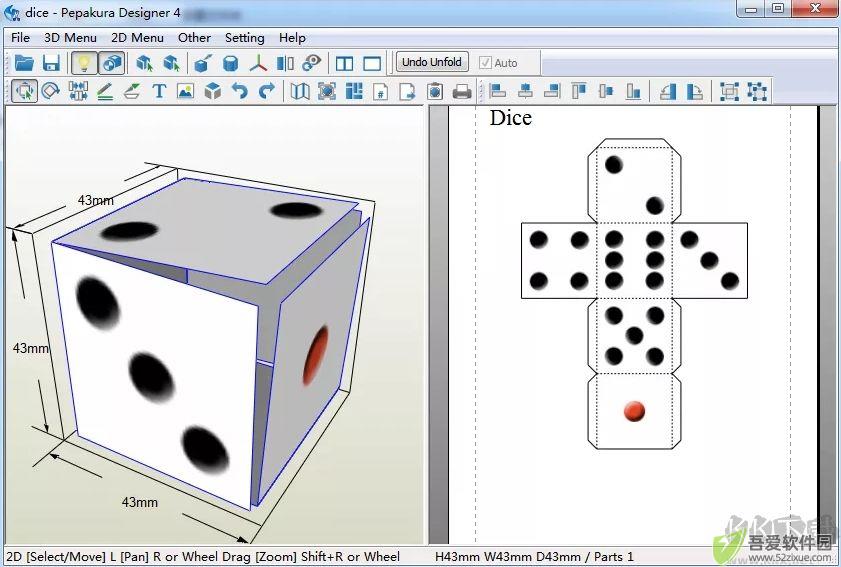Click the edit flaps pencil-line tool
This screenshot has width=841, height=567.
(105, 91)
